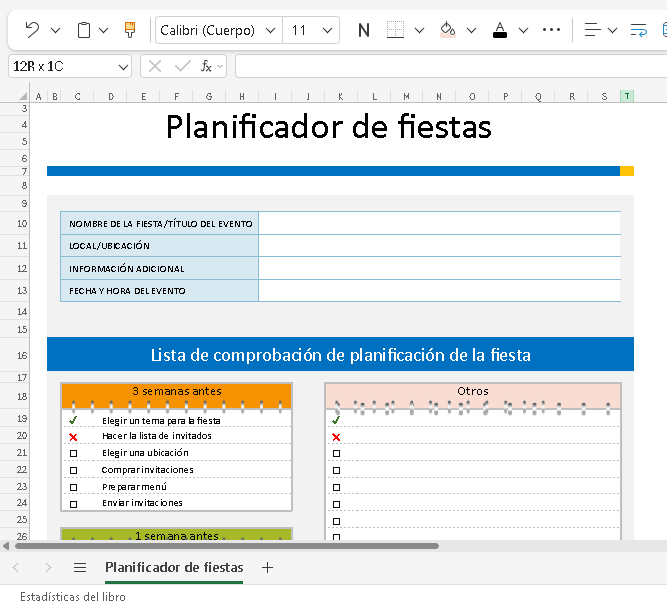Open the all sheets list menu
Viewport: 667px width, 607px height.
tap(80, 567)
